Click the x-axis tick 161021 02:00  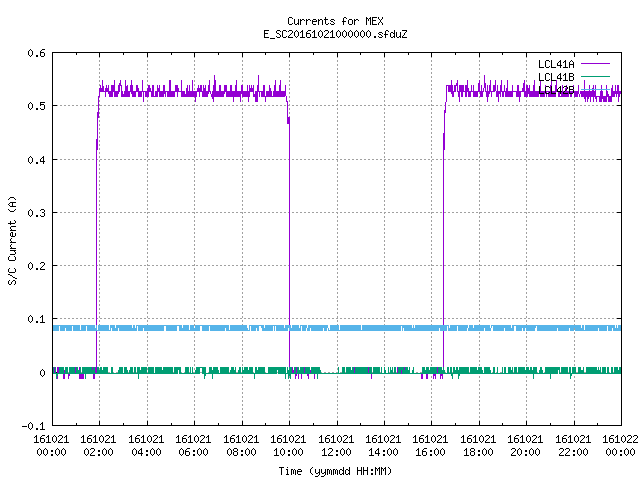click(98, 446)
